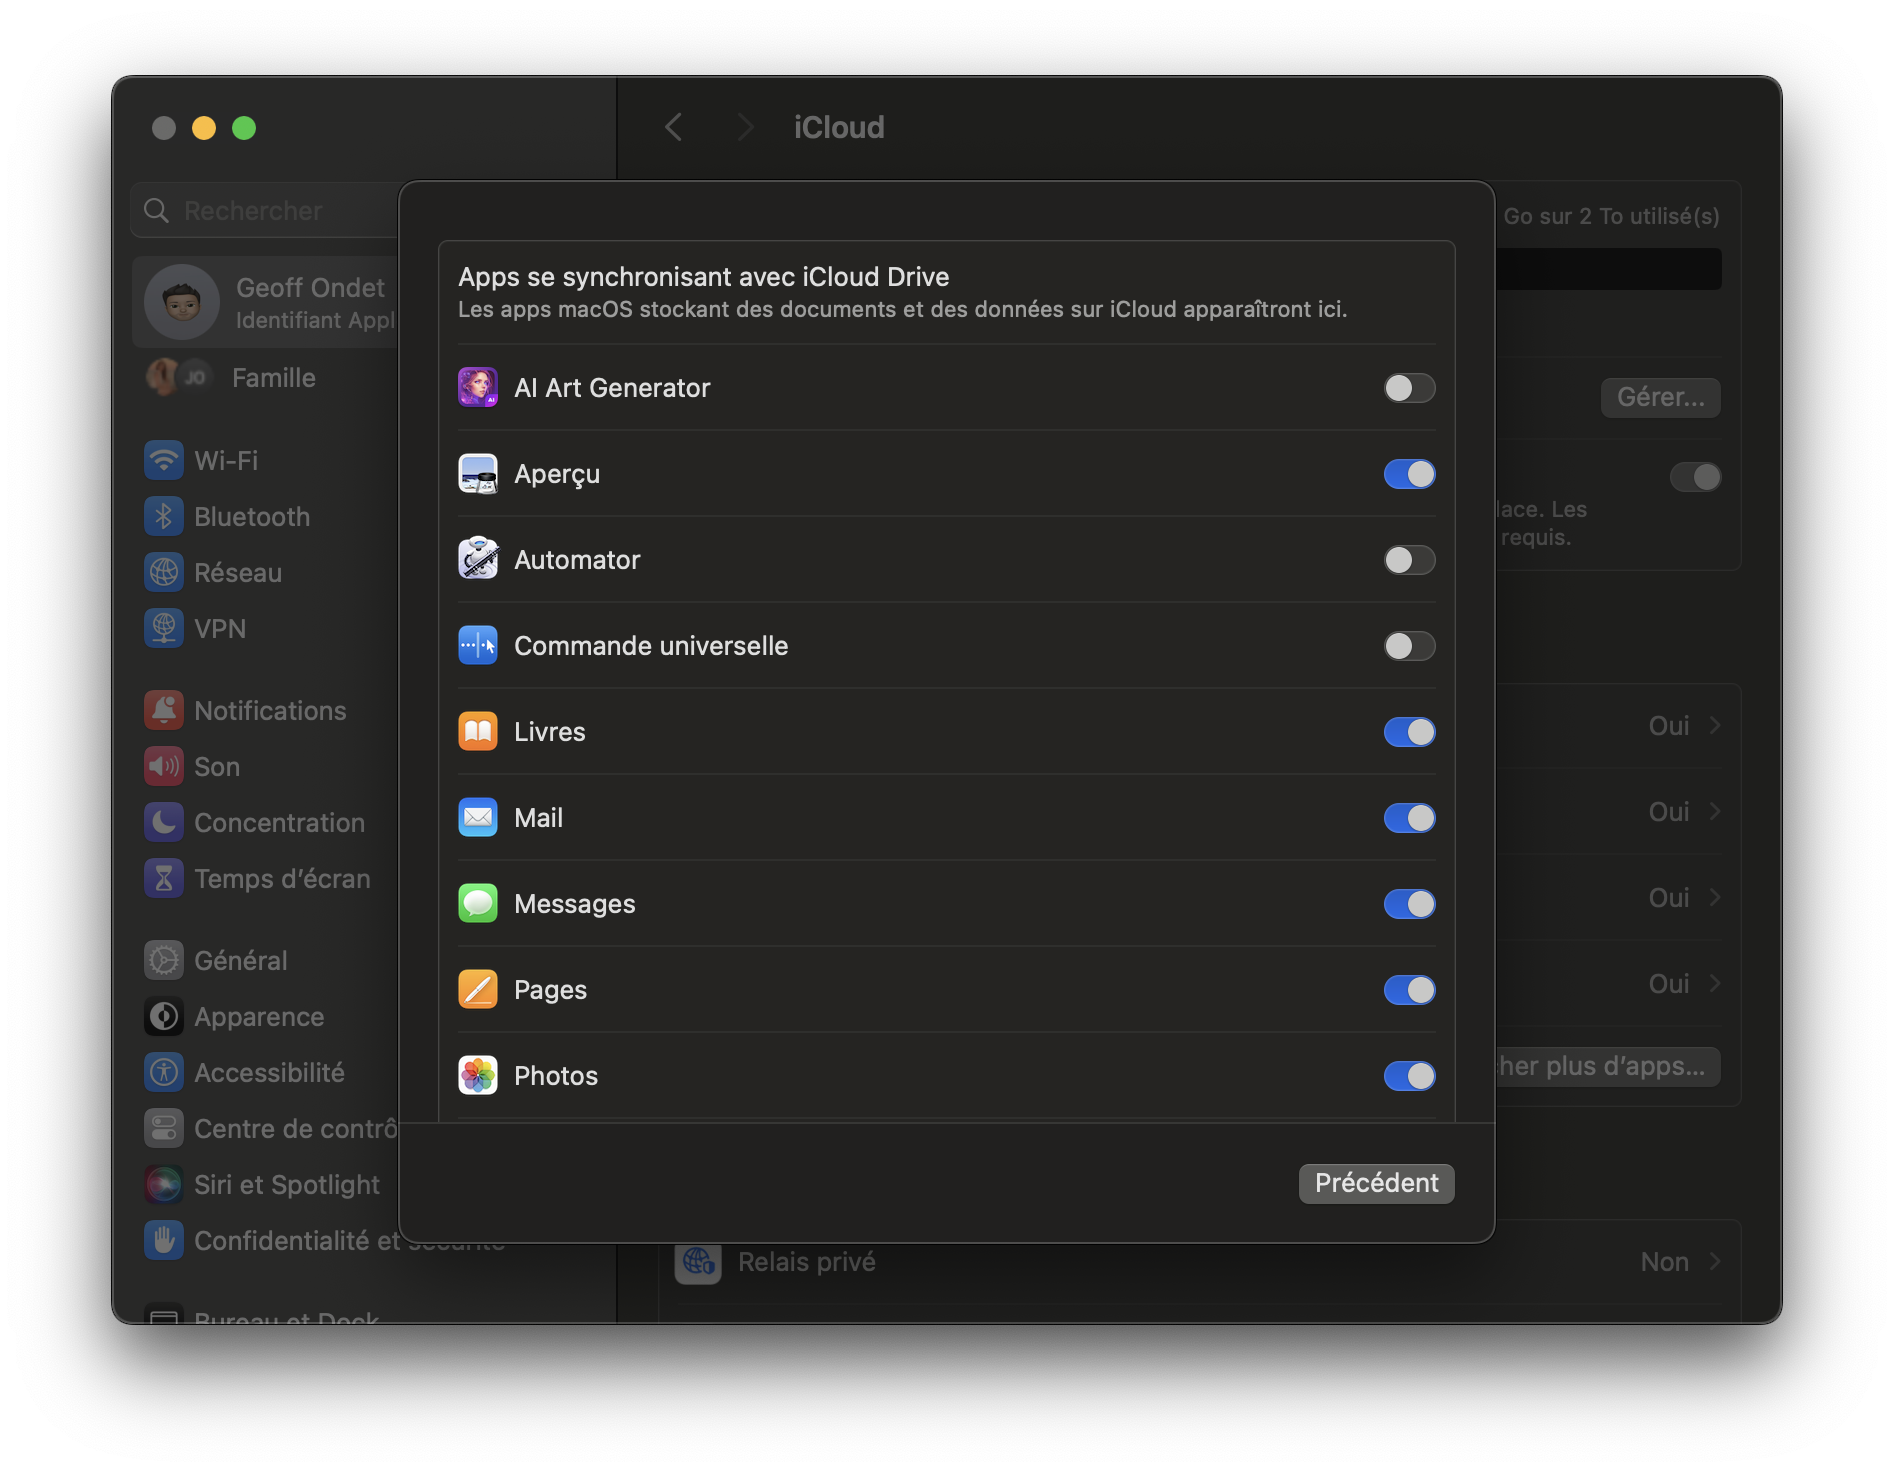The width and height of the screenshot is (1894, 1472).
Task: Click the Photos app icon
Action: coord(477,1076)
